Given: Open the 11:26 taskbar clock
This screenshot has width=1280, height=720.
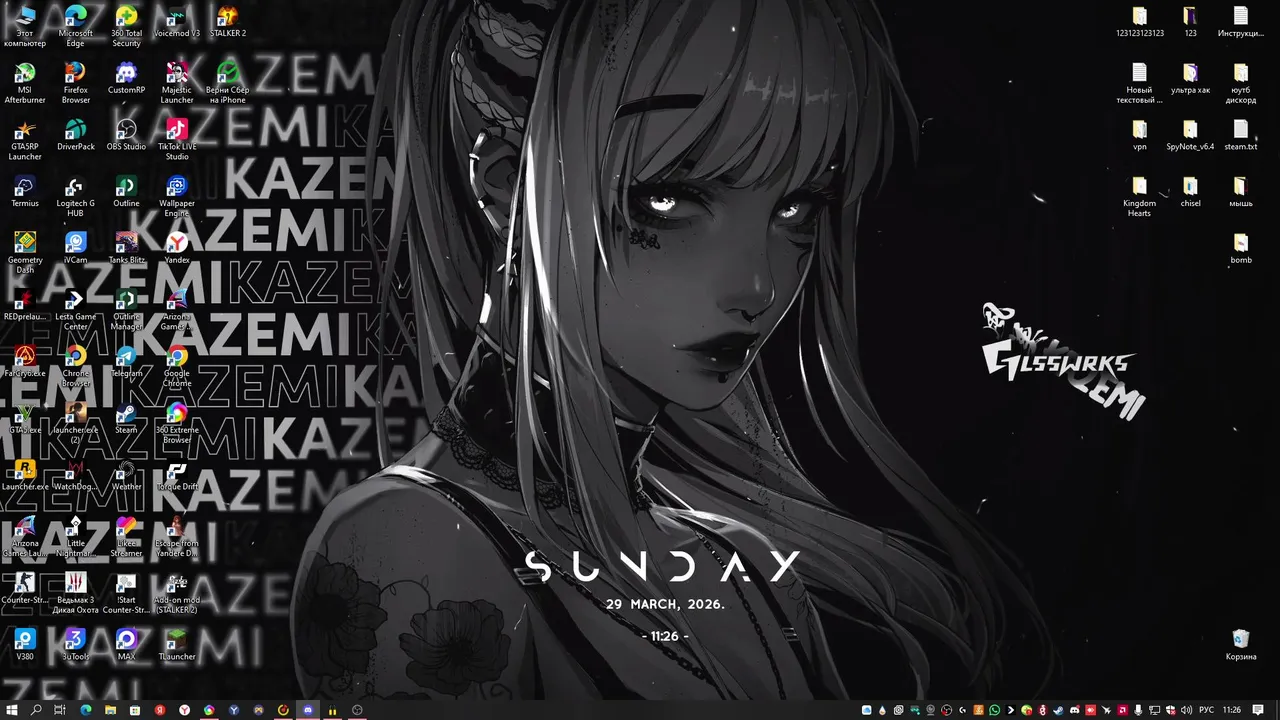Looking at the screenshot, I should [x=1232, y=710].
